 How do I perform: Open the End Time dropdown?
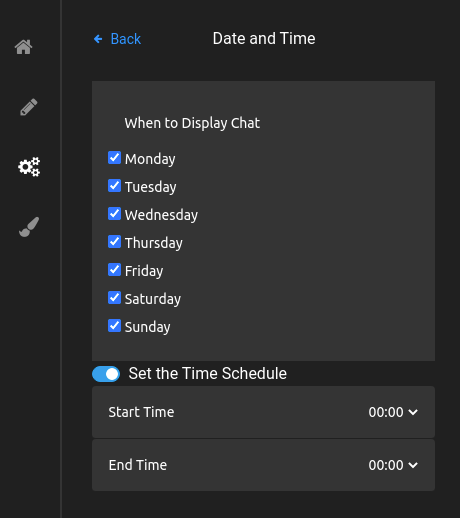(x=393, y=465)
